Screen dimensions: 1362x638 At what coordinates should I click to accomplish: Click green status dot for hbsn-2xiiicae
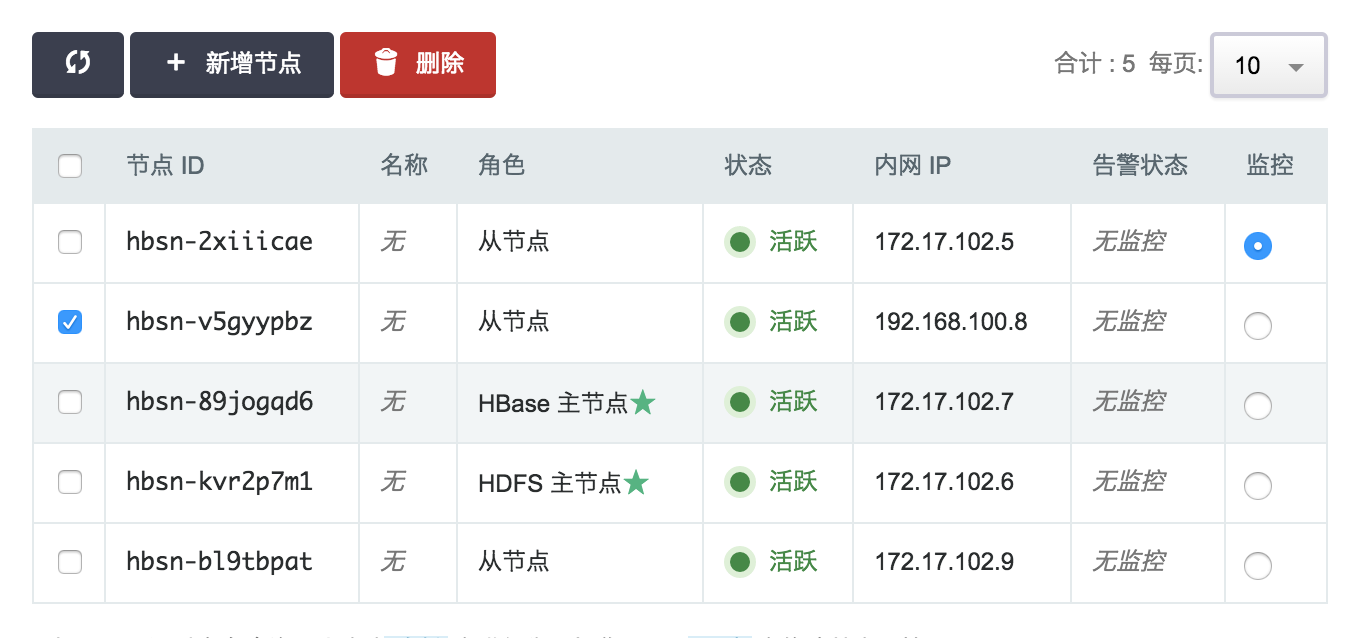coord(740,242)
